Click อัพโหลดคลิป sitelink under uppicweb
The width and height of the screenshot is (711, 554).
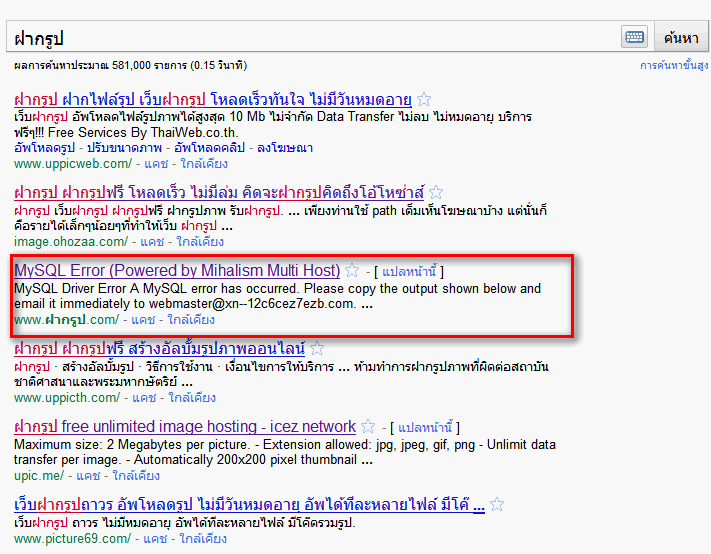209,148
